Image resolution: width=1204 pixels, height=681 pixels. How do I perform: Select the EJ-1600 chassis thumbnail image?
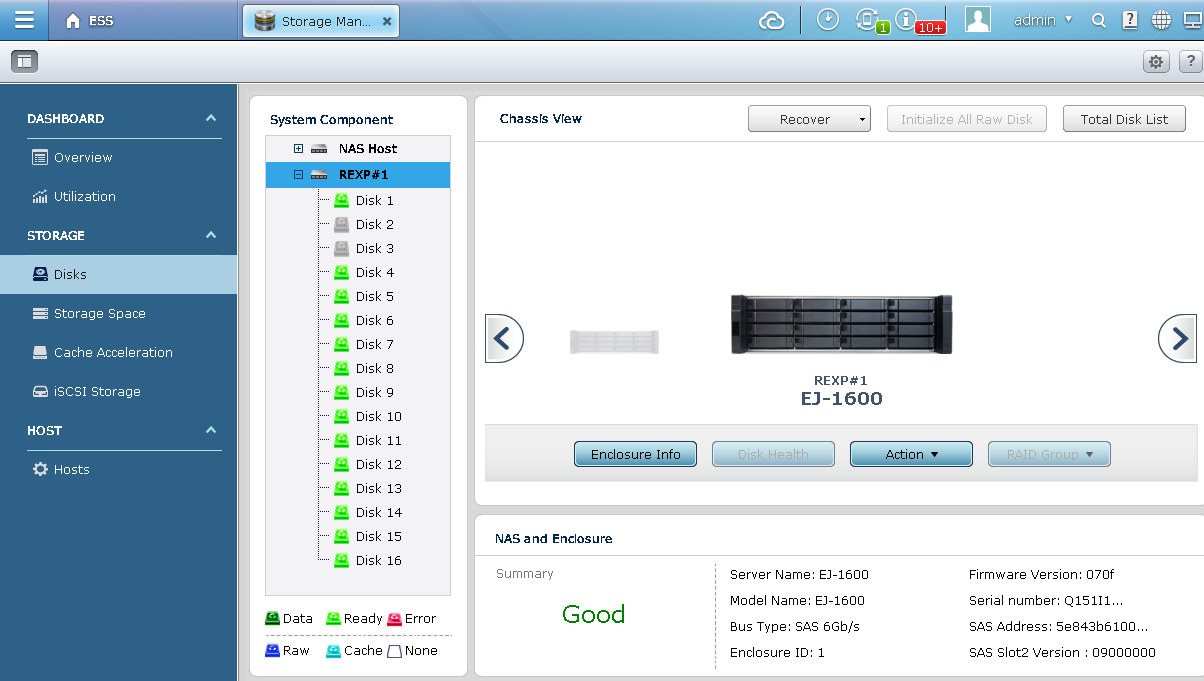[x=841, y=325]
